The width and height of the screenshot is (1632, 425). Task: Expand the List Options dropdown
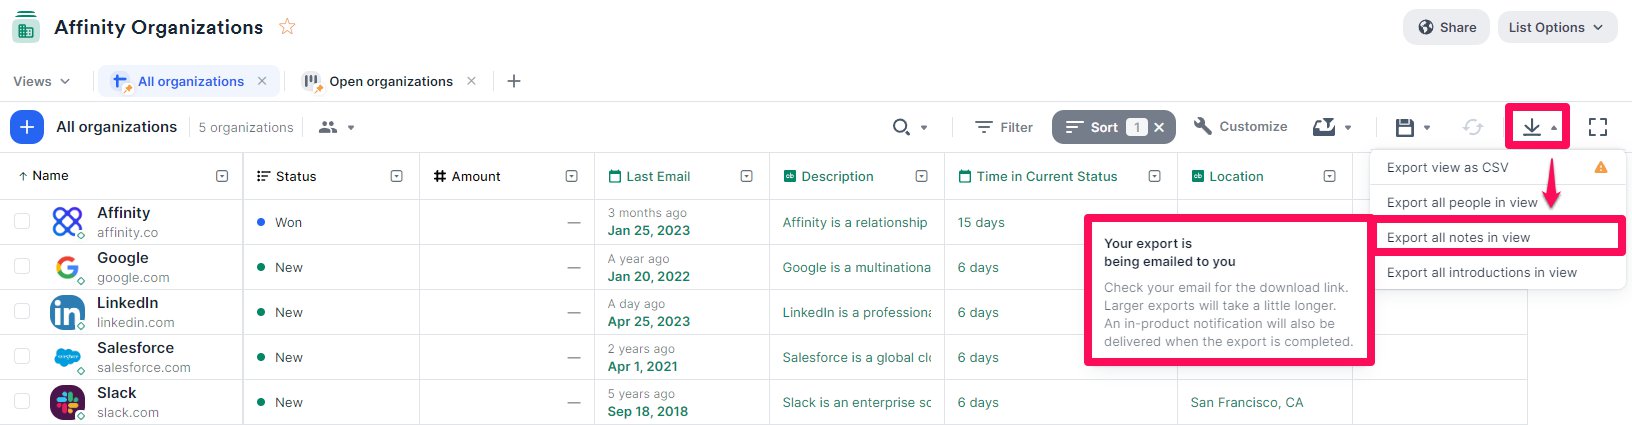pyautogui.click(x=1555, y=27)
